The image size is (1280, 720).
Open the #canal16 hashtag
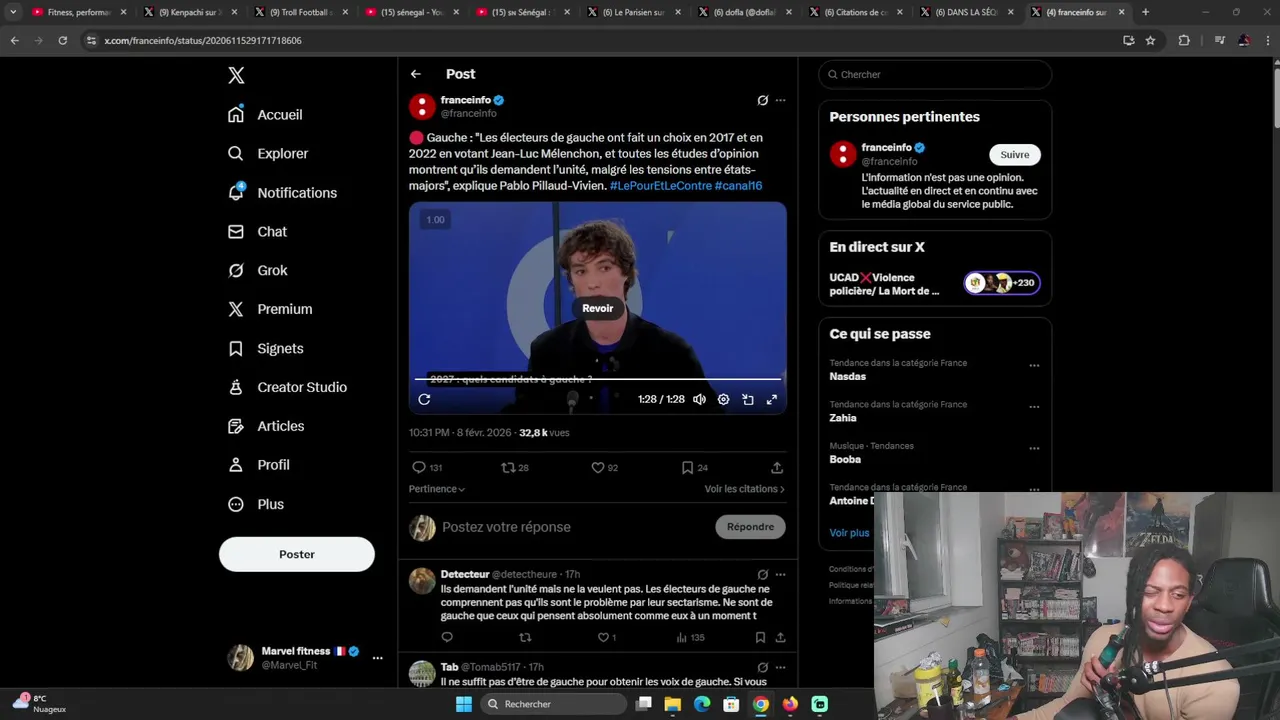click(738, 186)
